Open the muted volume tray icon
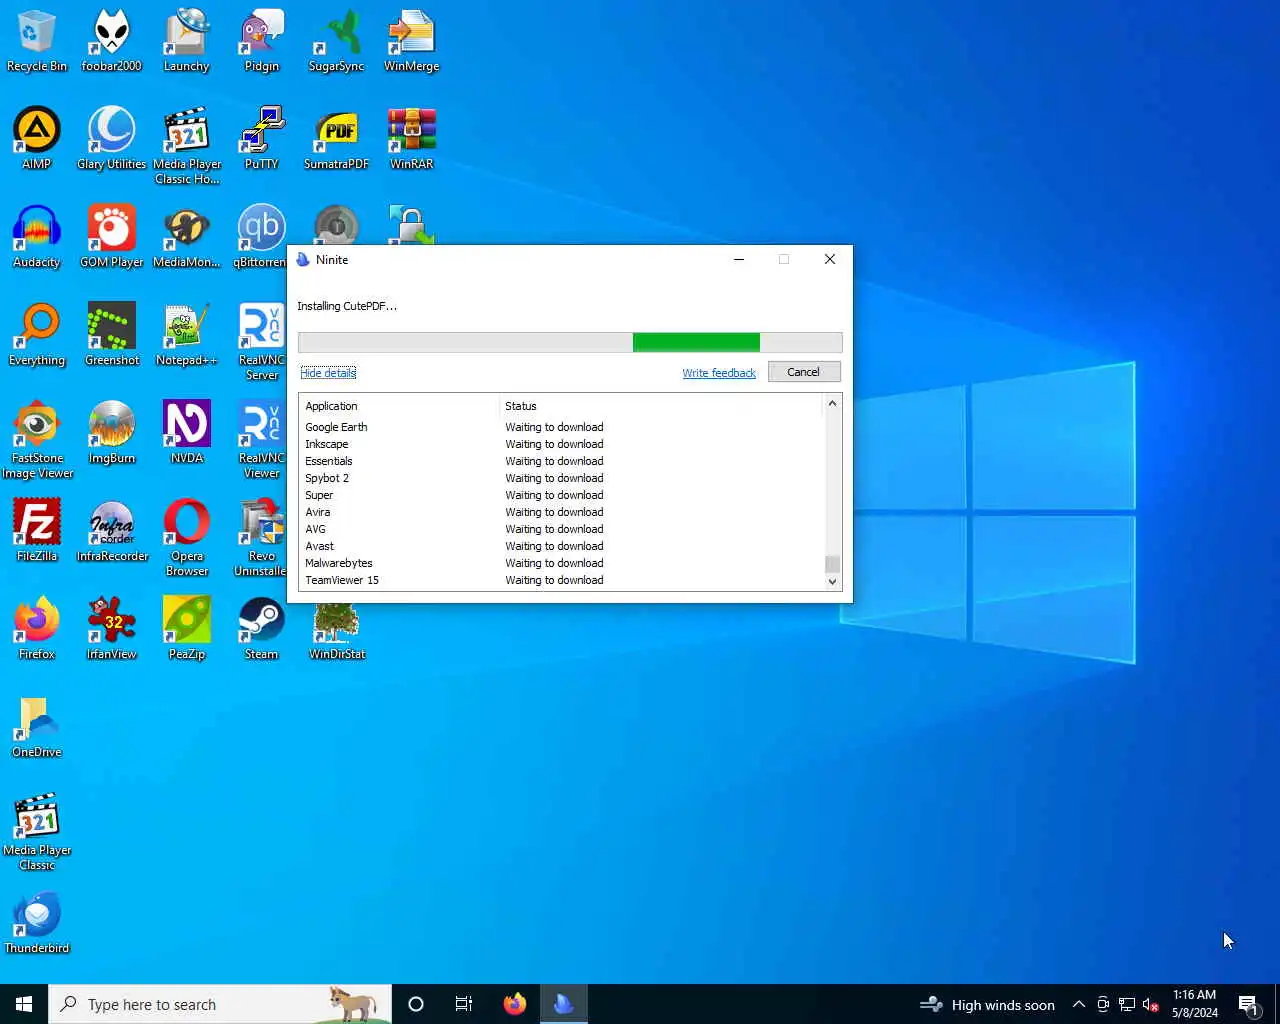 click(1151, 1004)
